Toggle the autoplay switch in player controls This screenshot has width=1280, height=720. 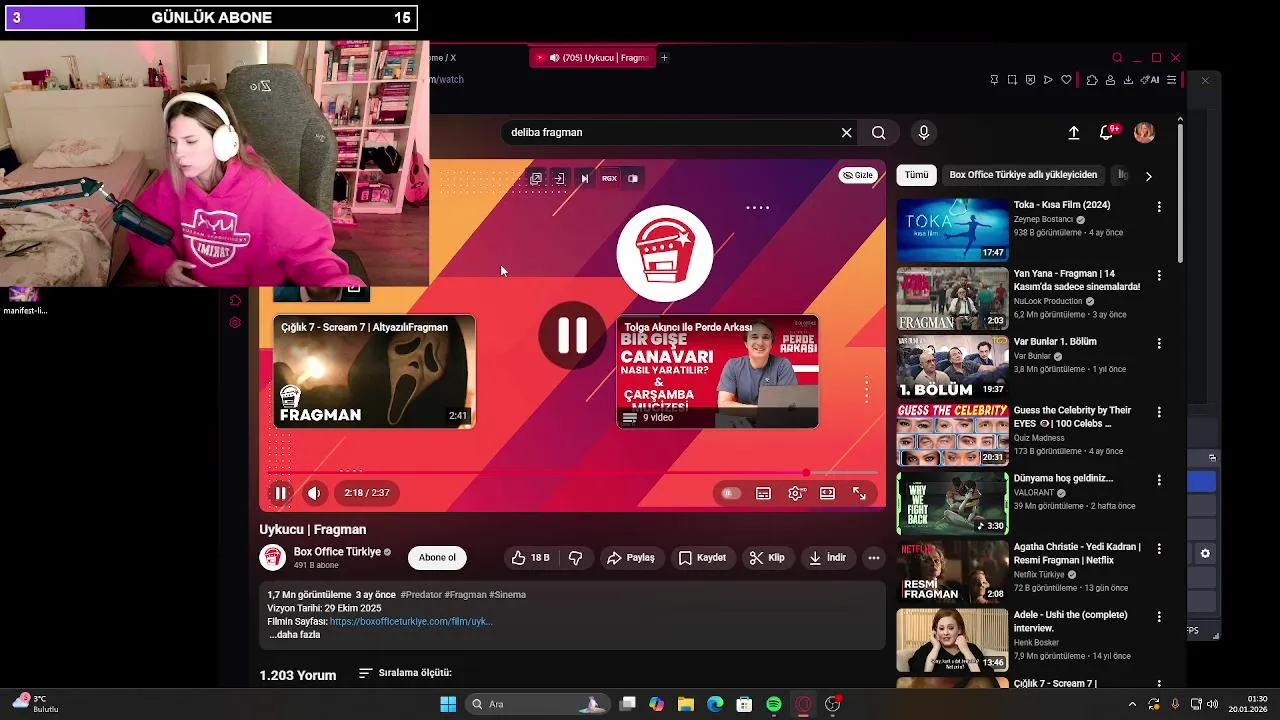tap(730, 493)
